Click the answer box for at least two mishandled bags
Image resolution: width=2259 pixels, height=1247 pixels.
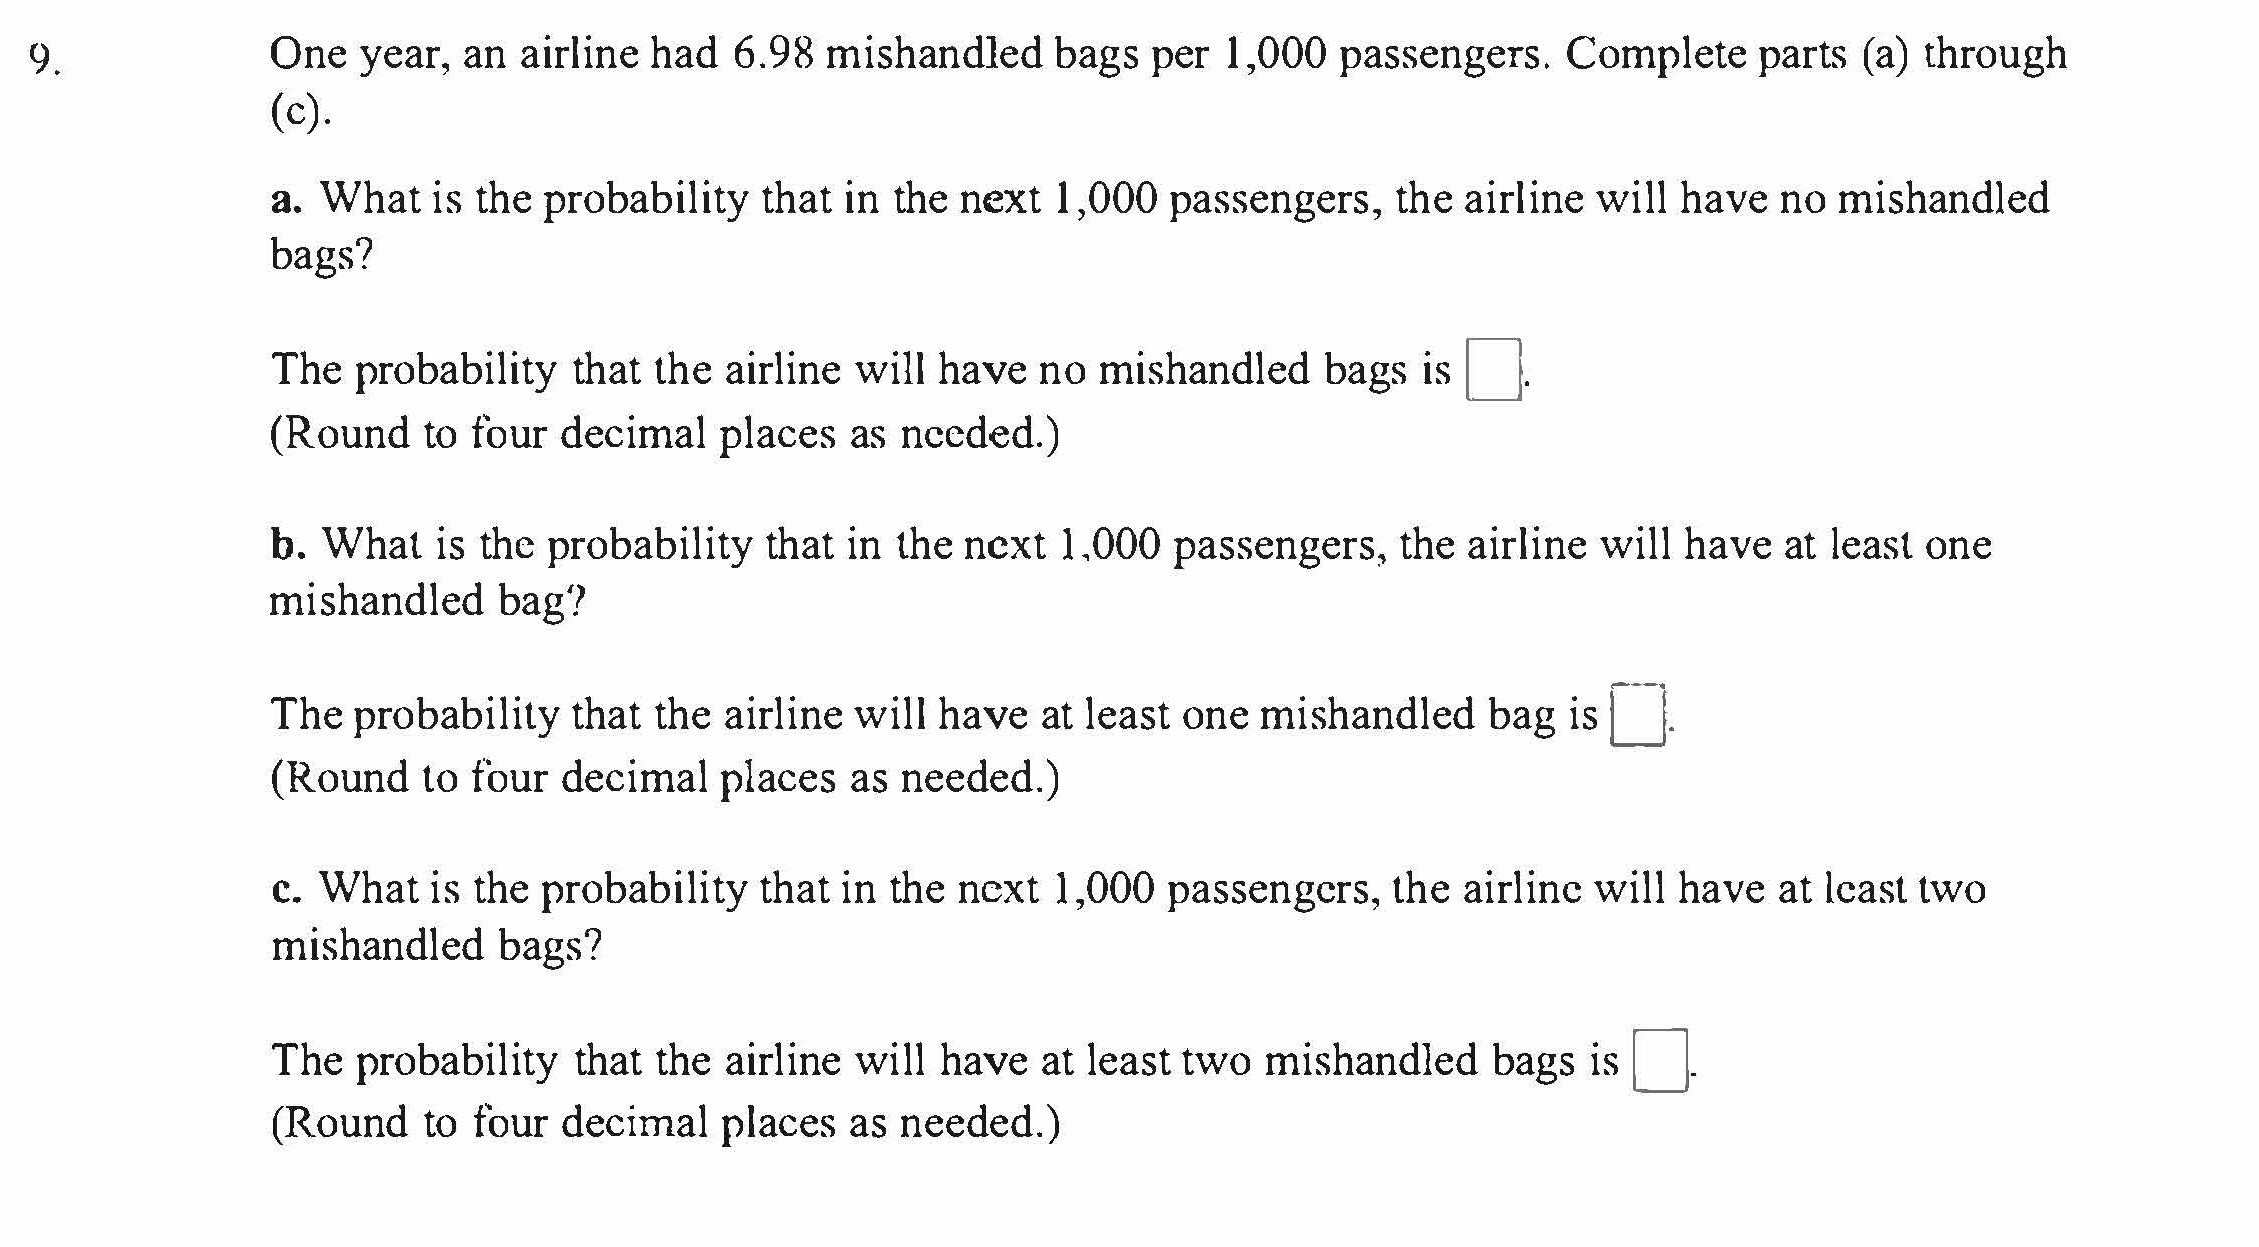(1659, 1060)
